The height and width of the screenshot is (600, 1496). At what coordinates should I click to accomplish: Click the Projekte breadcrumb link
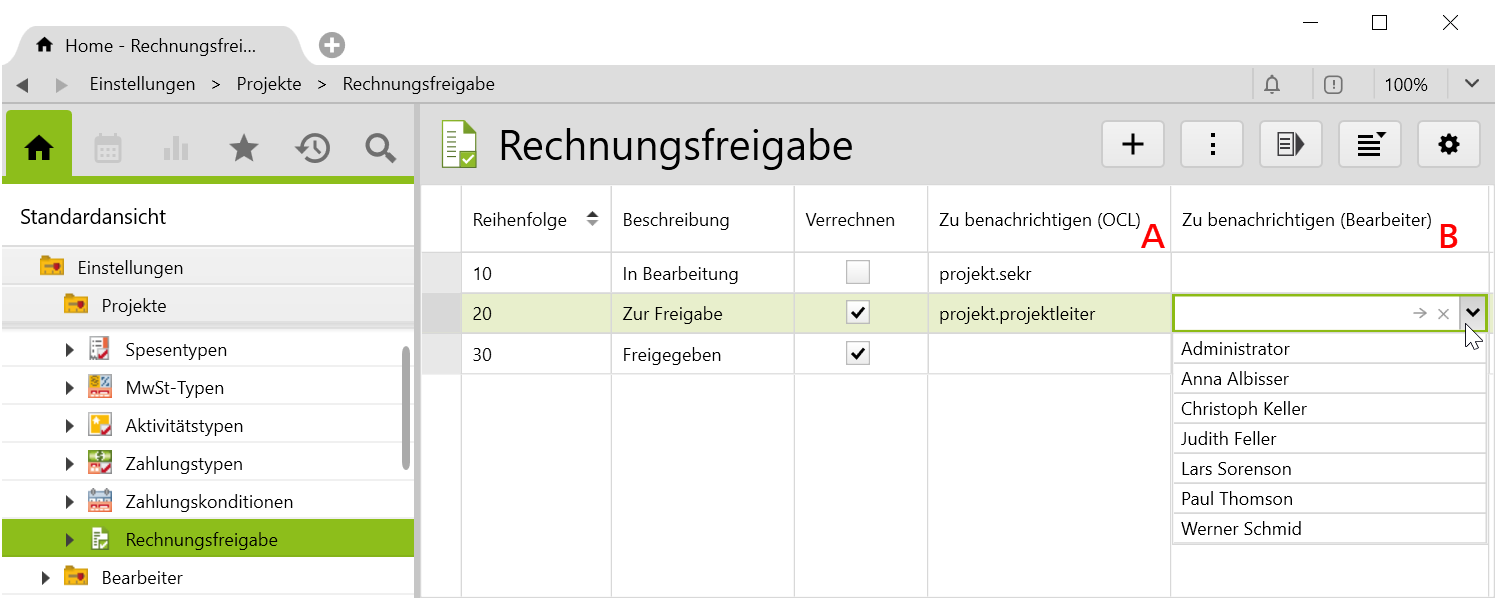pyautogui.click(x=269, y=84)
